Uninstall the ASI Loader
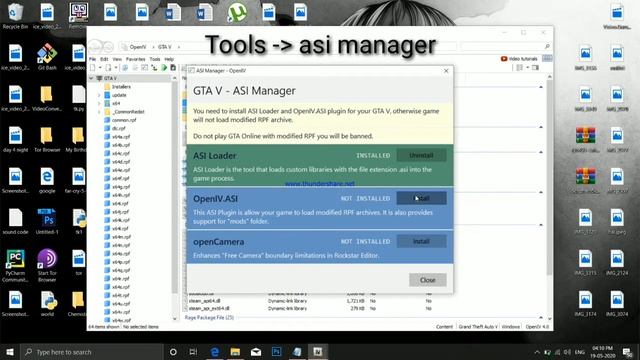The width and height of the screenshot is (640, 360). pyautogui.click(x=421, y=156)
